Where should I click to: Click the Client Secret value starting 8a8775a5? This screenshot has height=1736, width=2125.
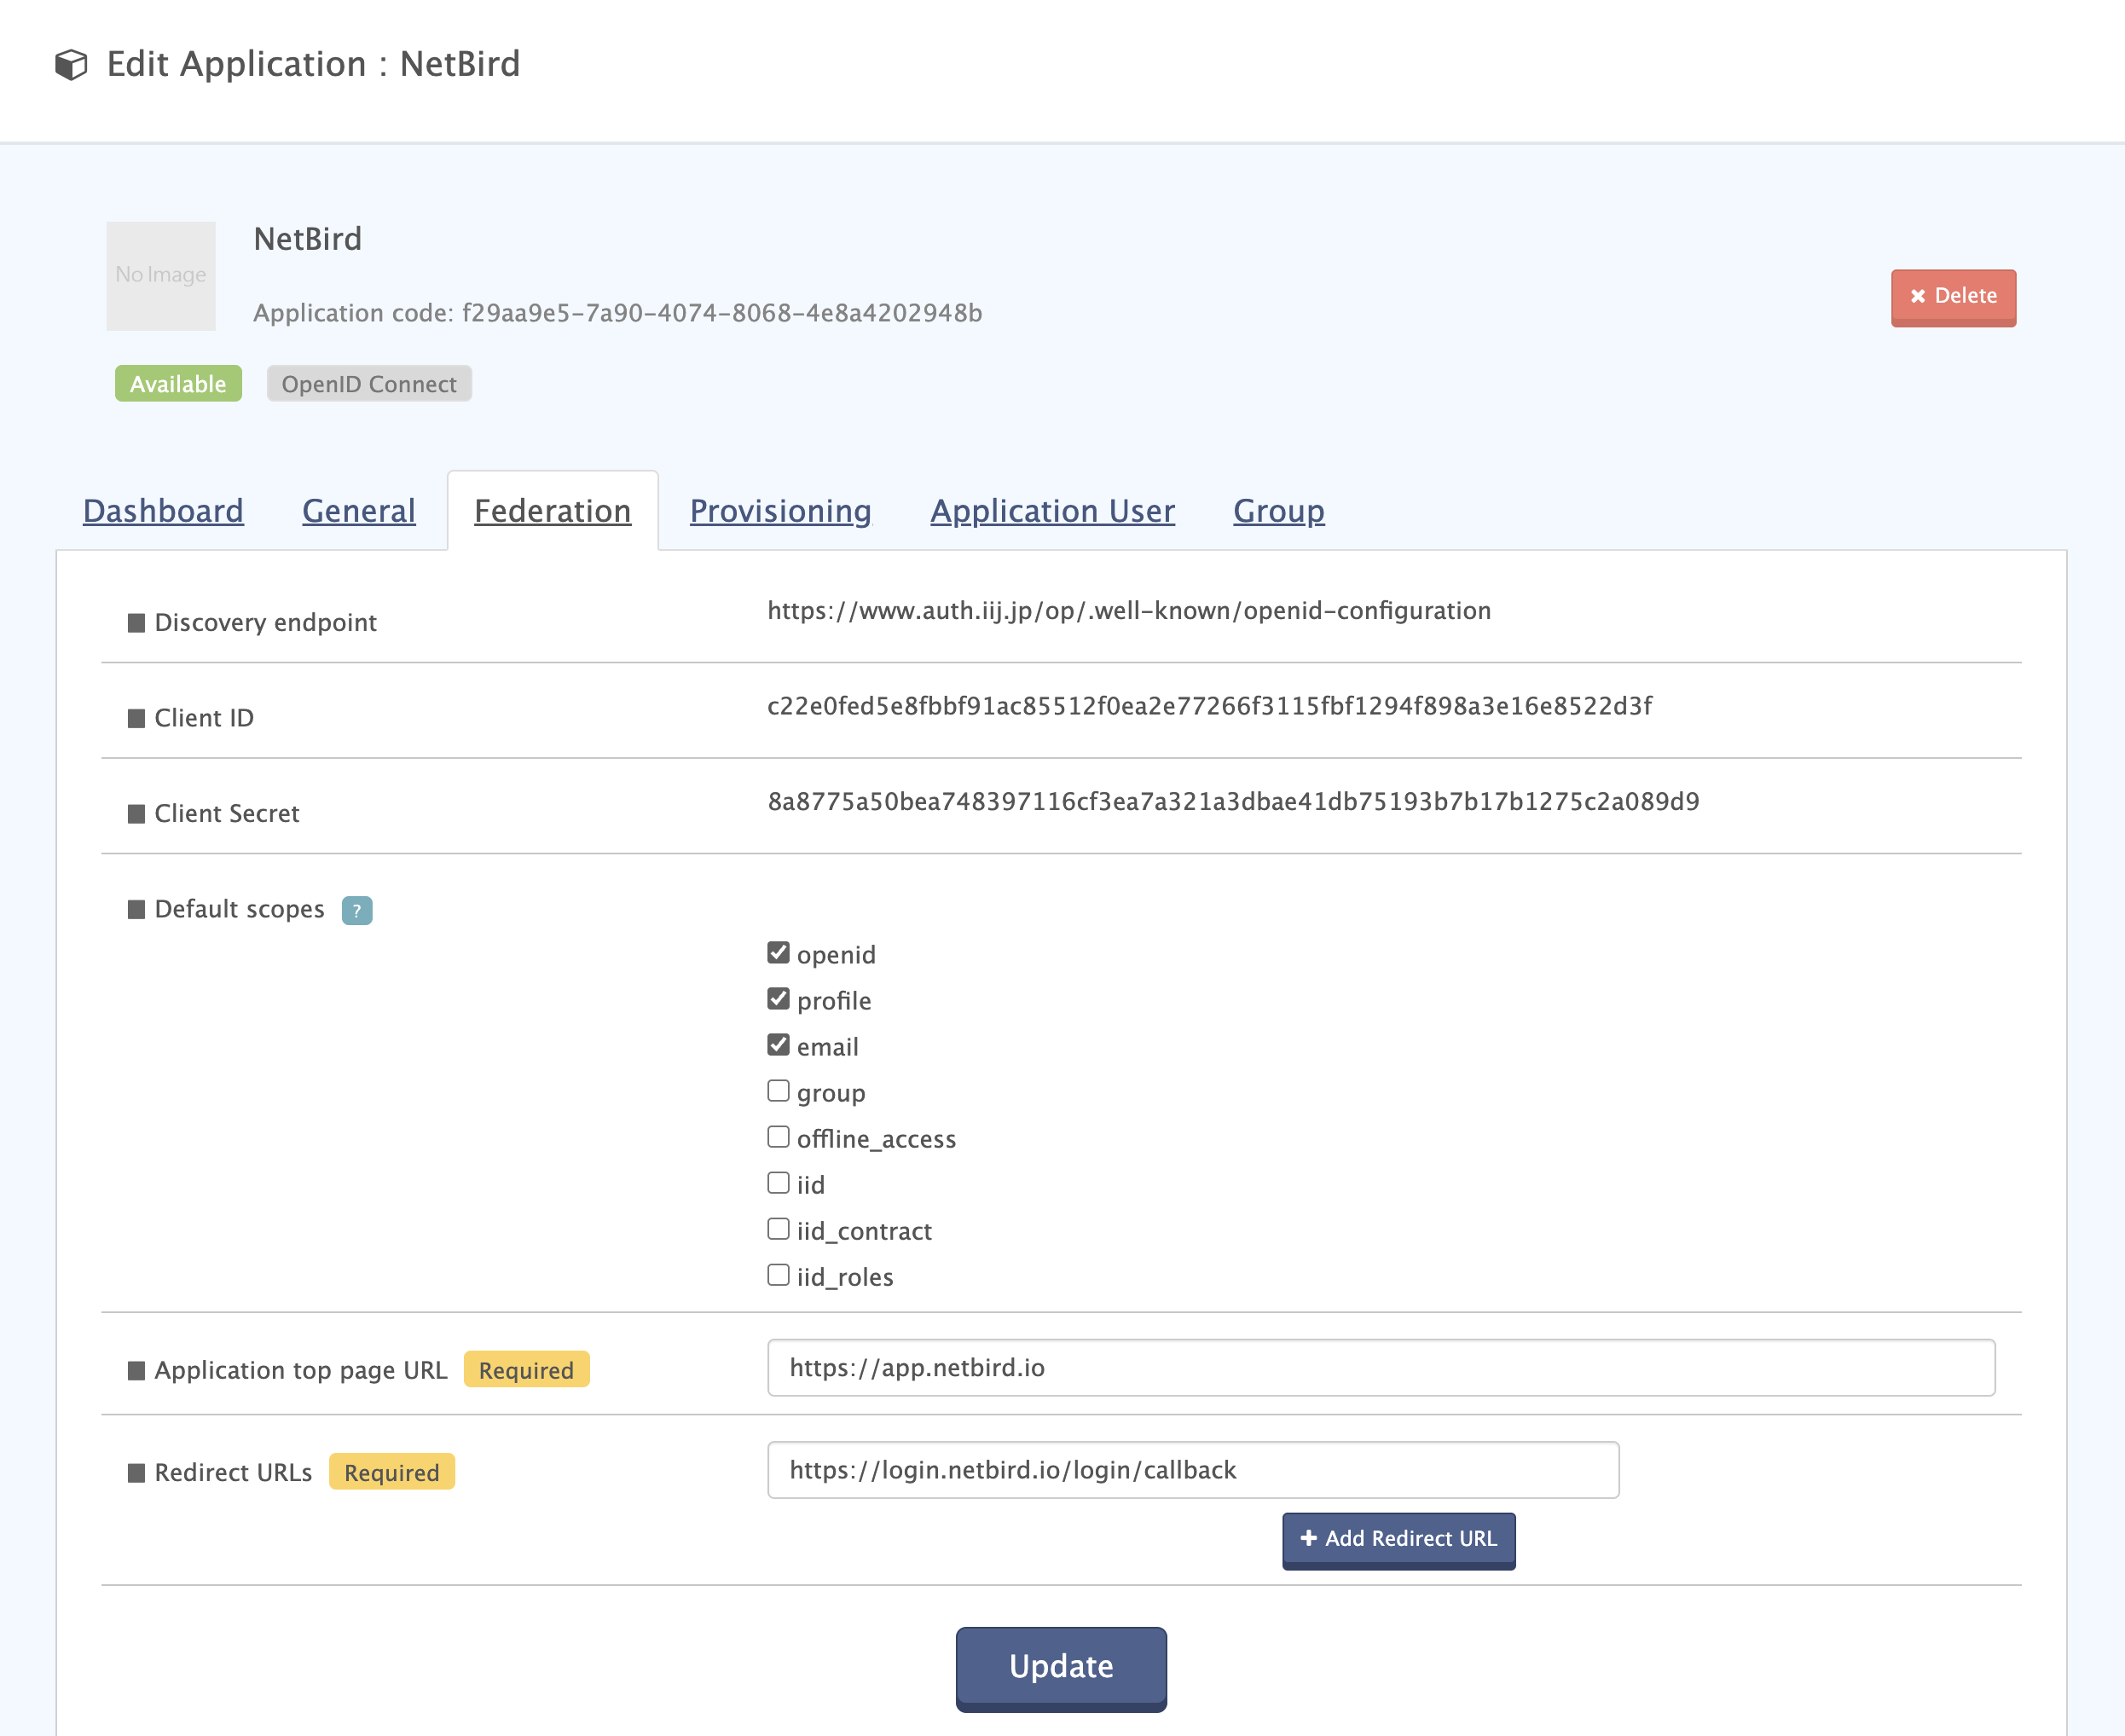pos(1233,802)
